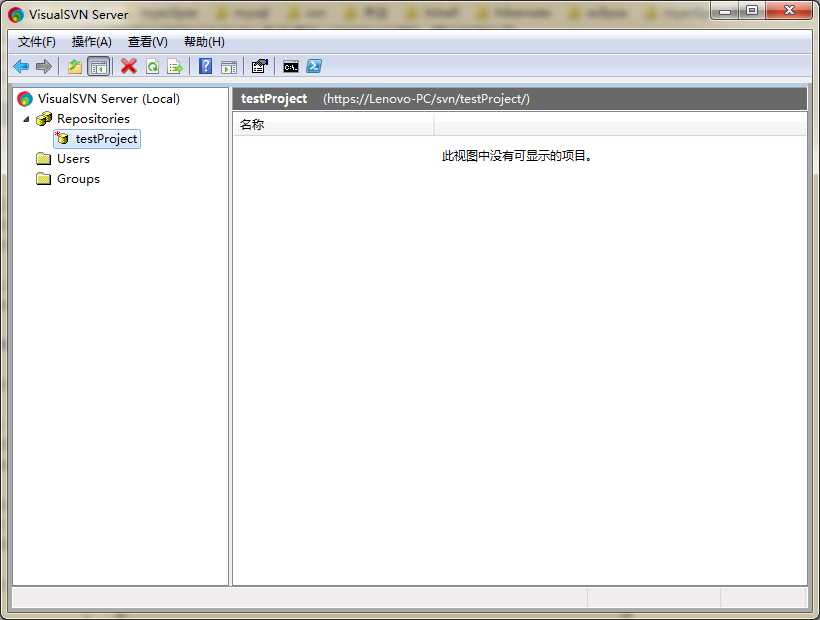The image size is (820, 620).
Task: Open Help with the blue question mark icon
Action: 206,66
